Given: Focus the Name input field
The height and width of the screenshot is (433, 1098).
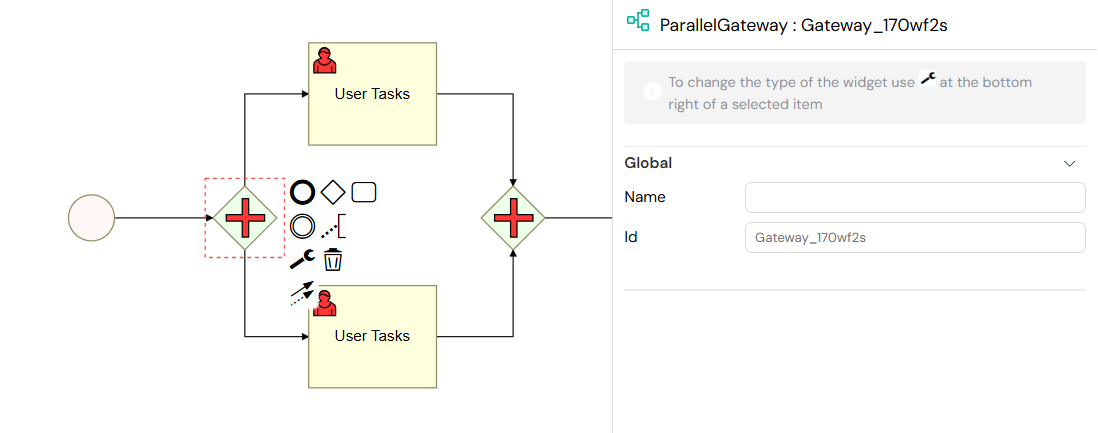Looking at the screenshot, I should coord(915,198).
